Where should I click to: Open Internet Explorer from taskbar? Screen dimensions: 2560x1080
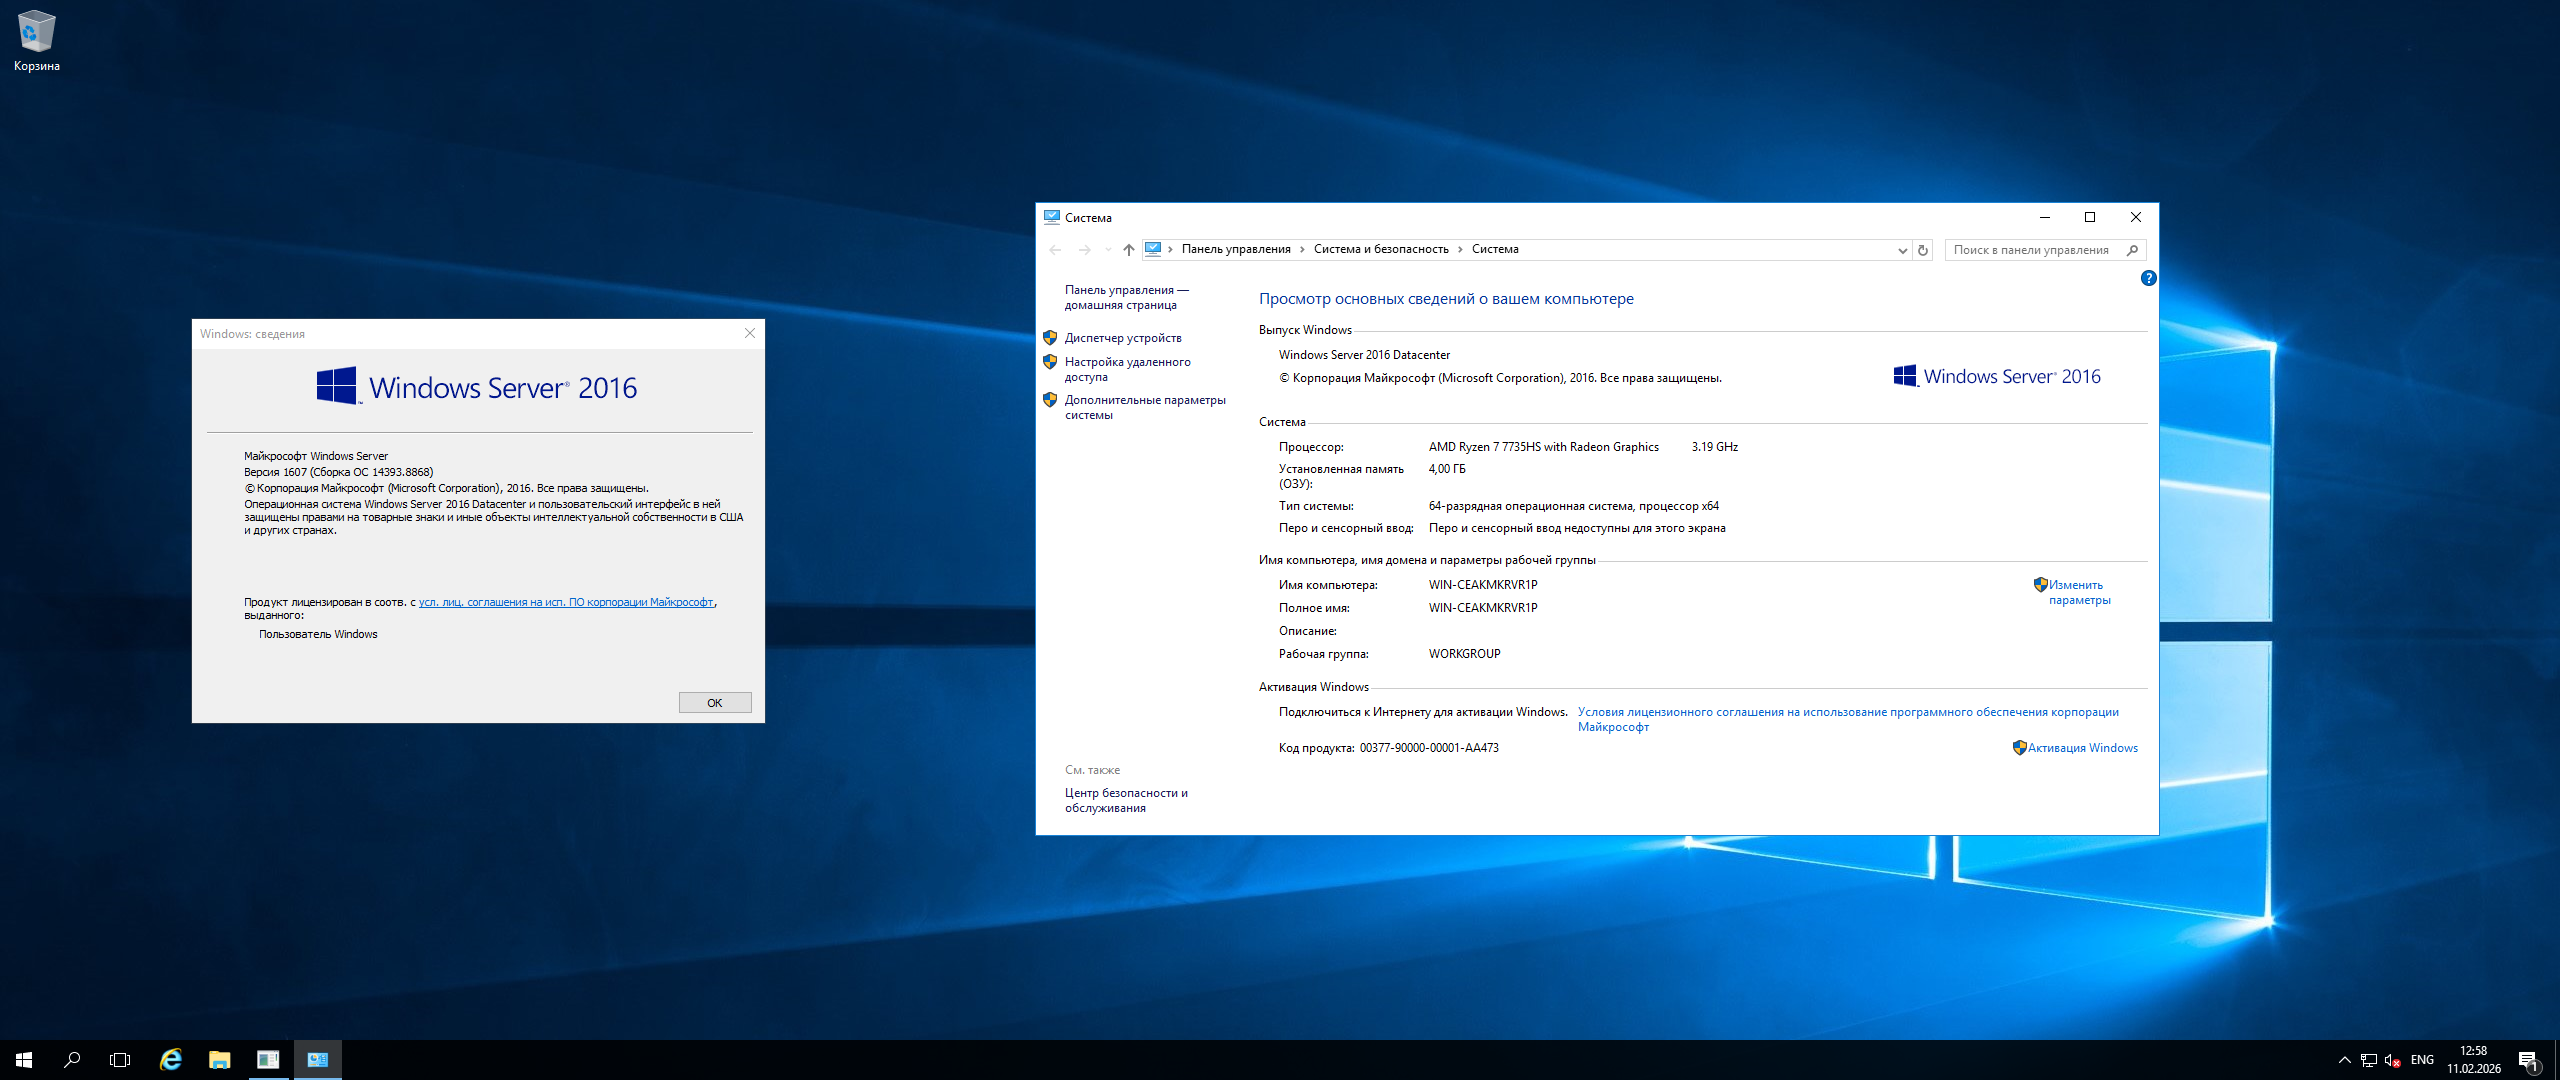(x=171, y=1060)
